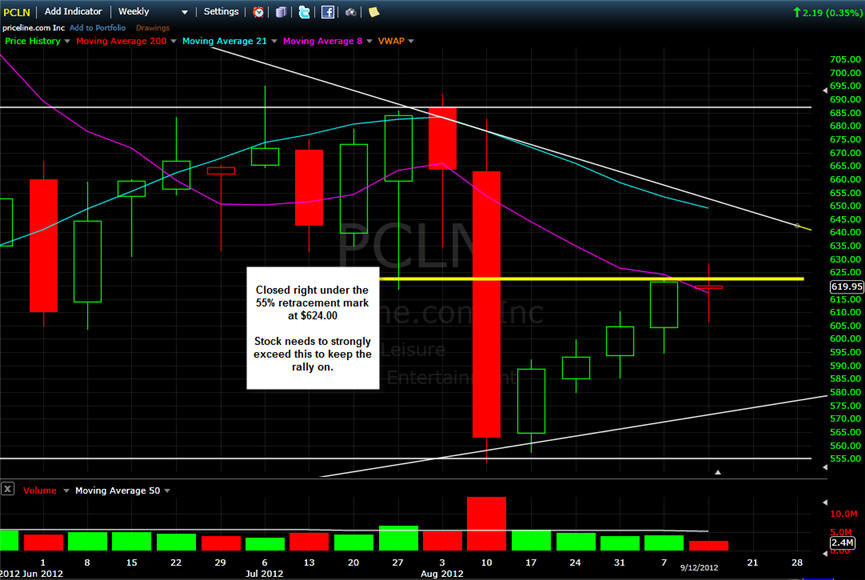Share the chart via the Twitter icon
The height and width of the screenshot is (580, 865).
pyautogui.click(x=304, y=12)
